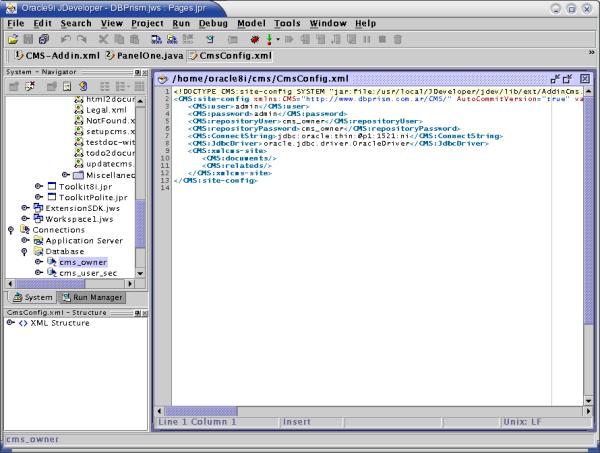Open the Tools menu
Screen dimensions: 600x453
tap(287, 23)
